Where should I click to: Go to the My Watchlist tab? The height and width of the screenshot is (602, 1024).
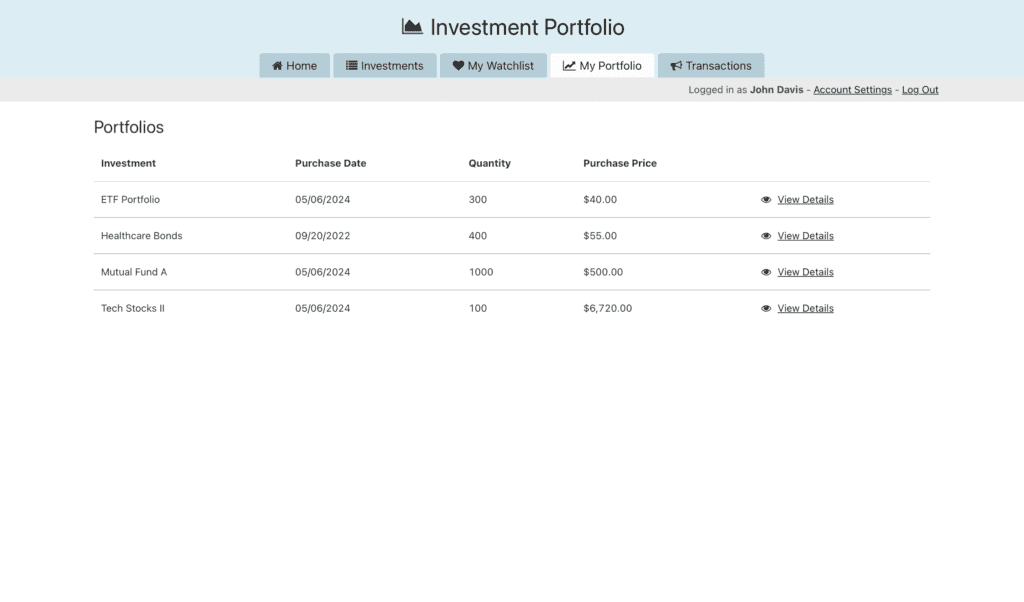(x=493, y=66)
